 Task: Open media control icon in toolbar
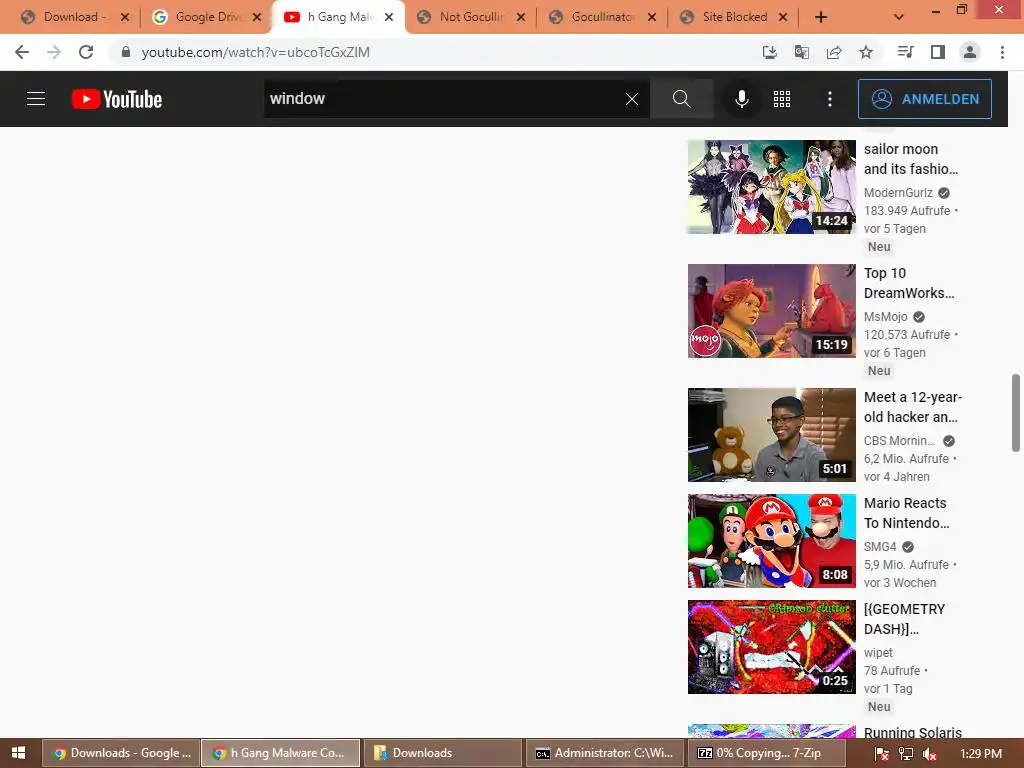pyautogui.click(x=905, y=52)
